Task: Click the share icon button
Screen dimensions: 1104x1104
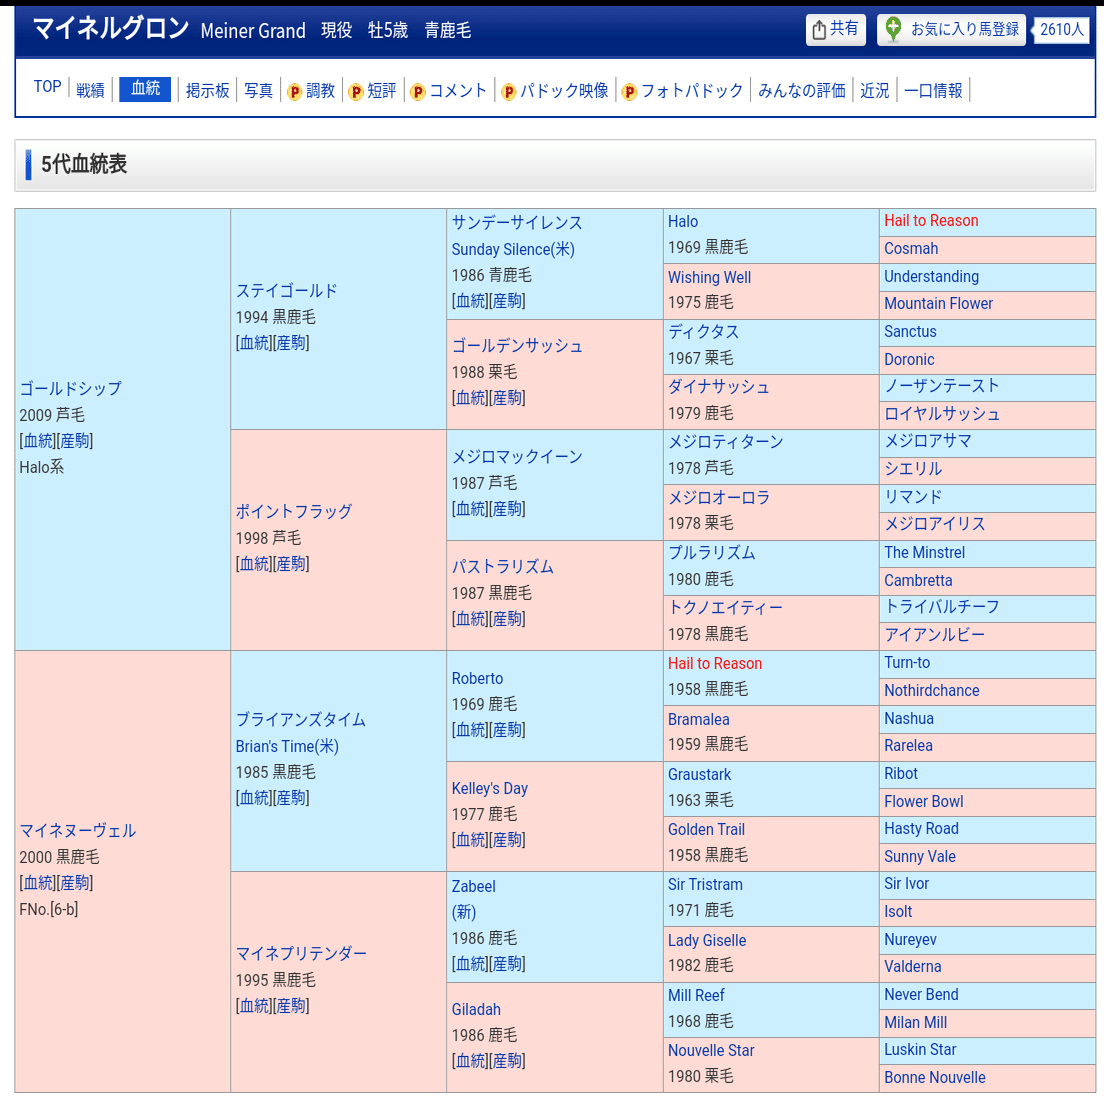Action: tap(836, 30)
